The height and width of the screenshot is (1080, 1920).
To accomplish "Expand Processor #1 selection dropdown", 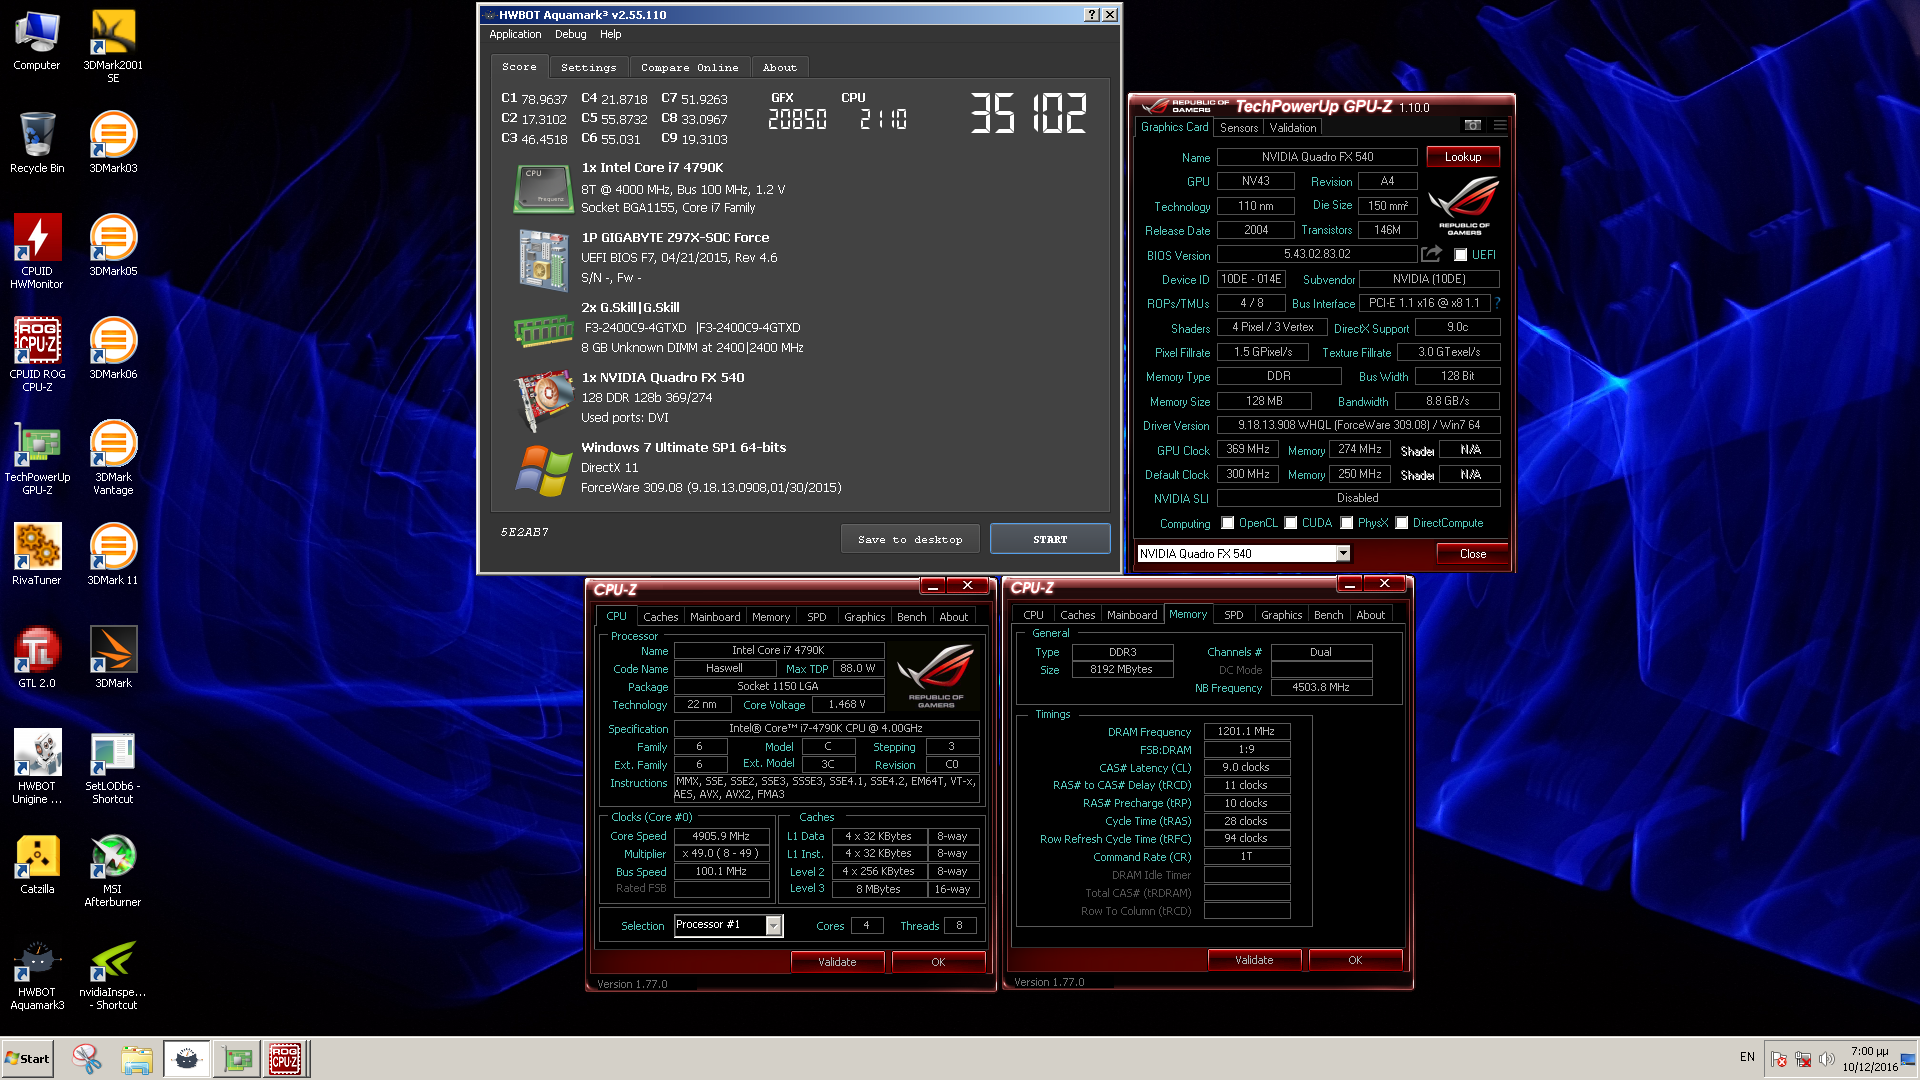I will click(x=773, y=925).
